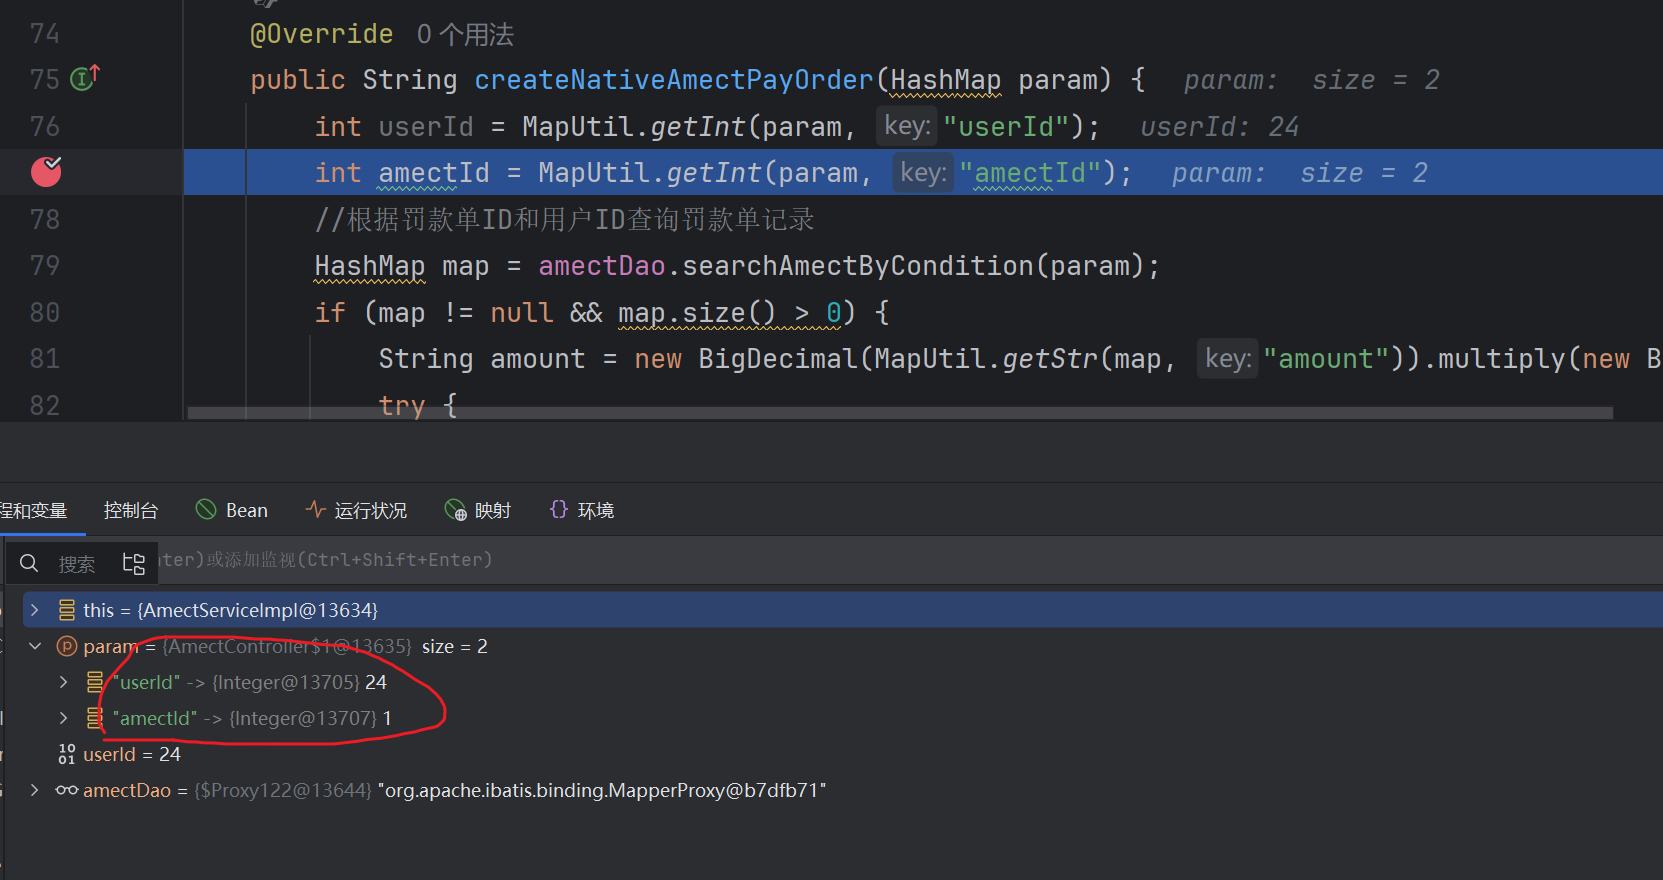Expand the "userId" map entry
The height and width of the screenshot is (880, 1663).
pos(63,682)
